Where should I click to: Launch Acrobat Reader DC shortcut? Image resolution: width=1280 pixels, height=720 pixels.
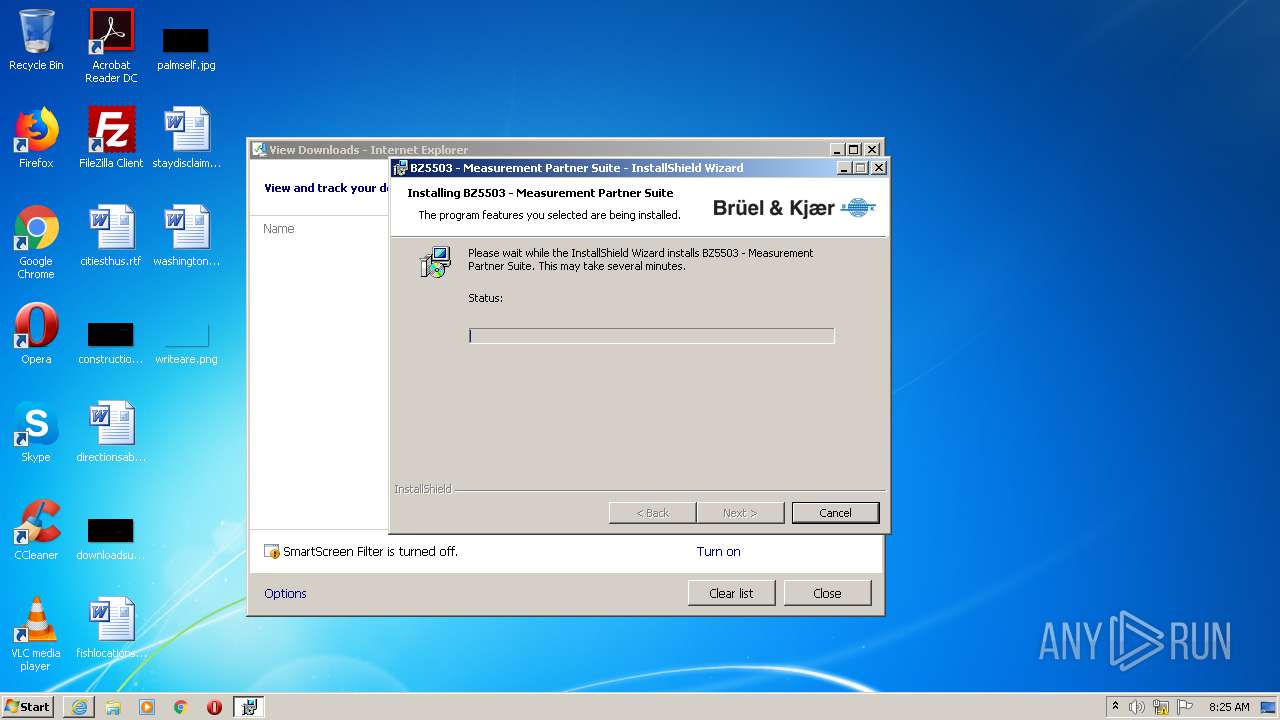click(111, 46)
